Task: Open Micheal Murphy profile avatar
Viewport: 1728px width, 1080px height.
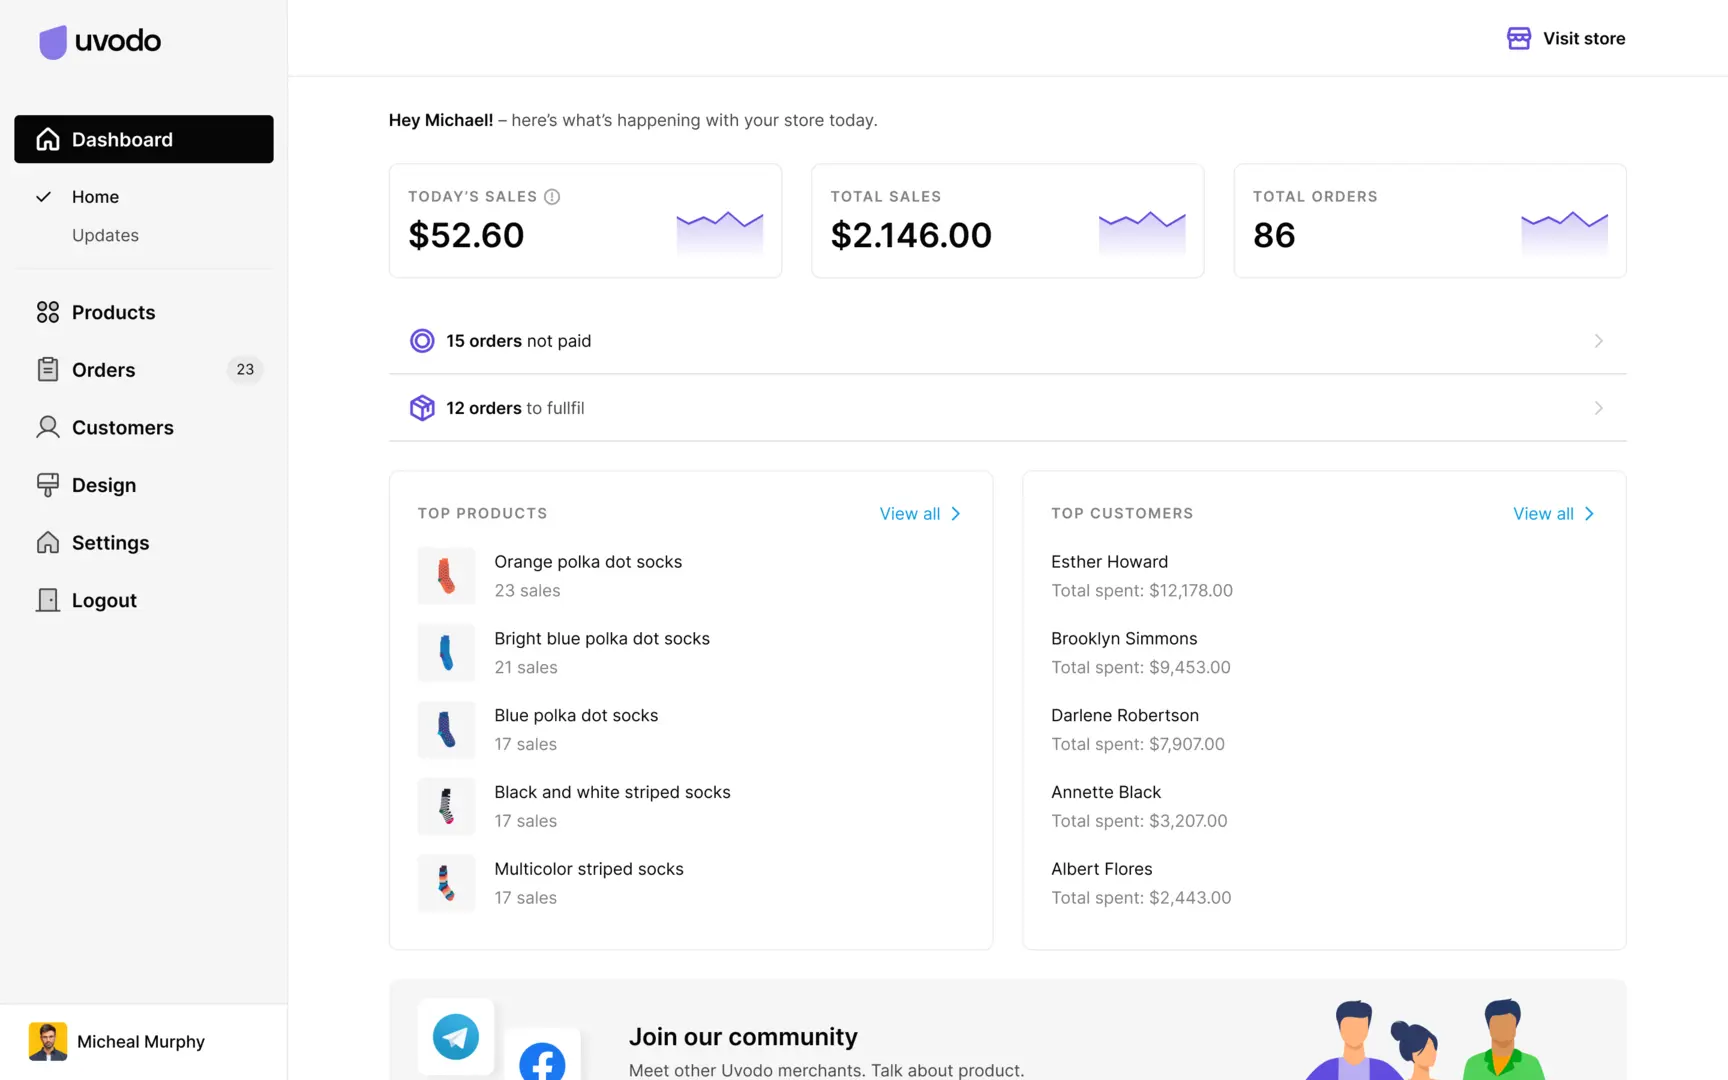Action: click(48, 1041)
